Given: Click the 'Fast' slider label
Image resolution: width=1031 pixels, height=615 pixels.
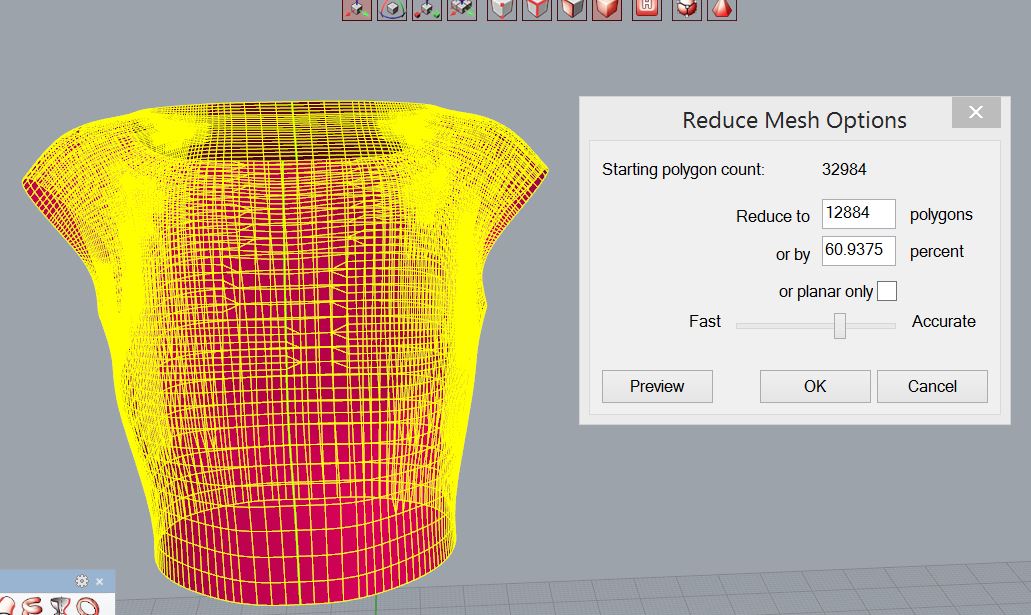Looking at the screenshot, I should pyautogui.click(x=704, y=322).
